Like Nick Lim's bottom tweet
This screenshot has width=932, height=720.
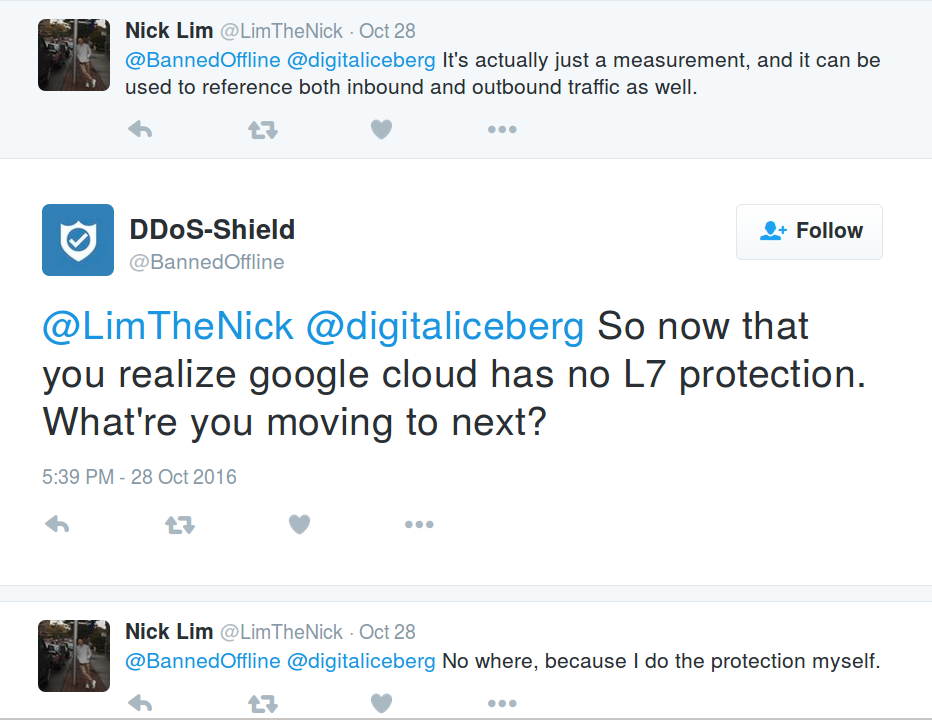382,703
